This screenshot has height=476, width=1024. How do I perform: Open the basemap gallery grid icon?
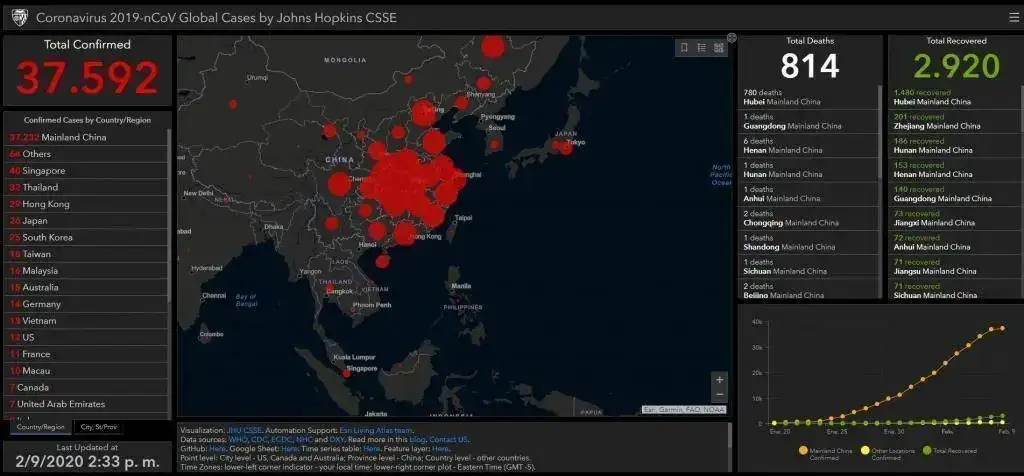tap(718, 47)
